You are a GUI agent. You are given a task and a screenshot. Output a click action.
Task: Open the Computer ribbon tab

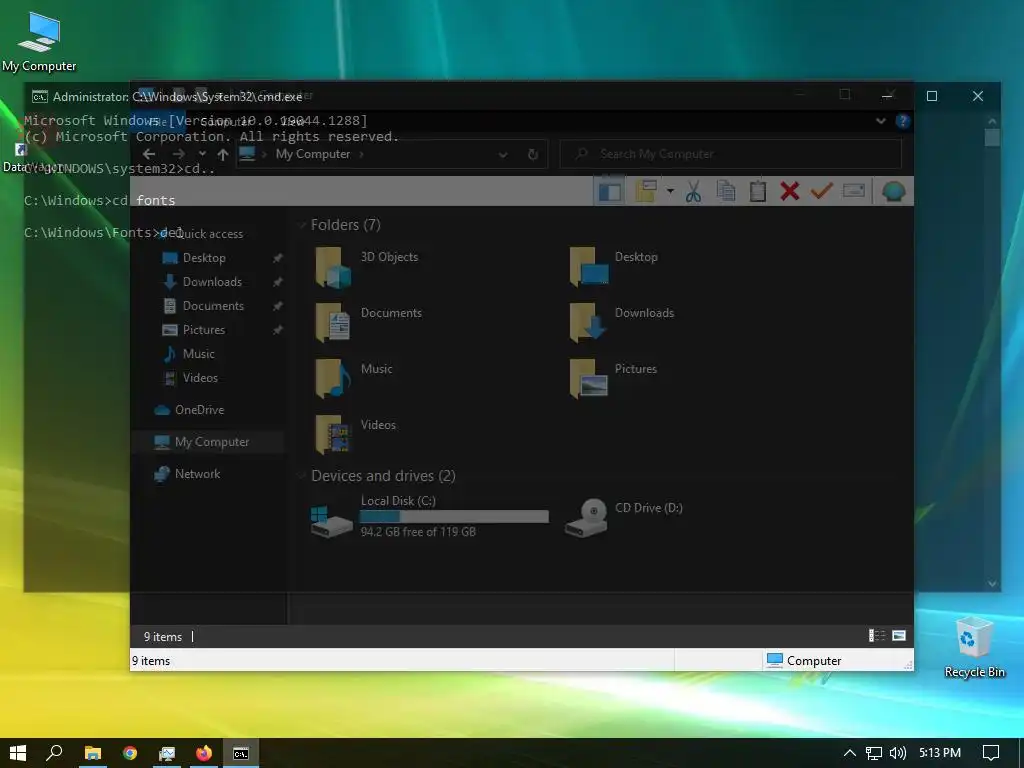(x=225, y=121)
